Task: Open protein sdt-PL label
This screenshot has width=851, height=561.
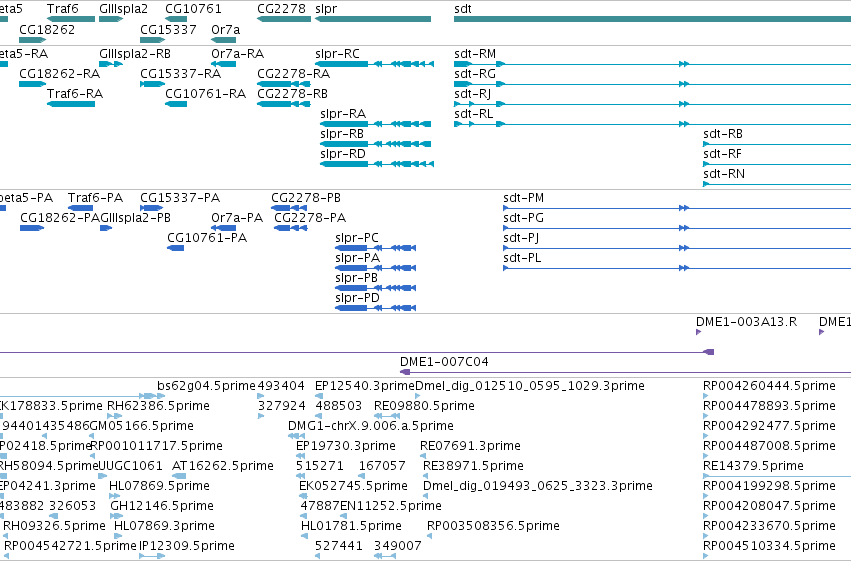Action: coord(522,258)
